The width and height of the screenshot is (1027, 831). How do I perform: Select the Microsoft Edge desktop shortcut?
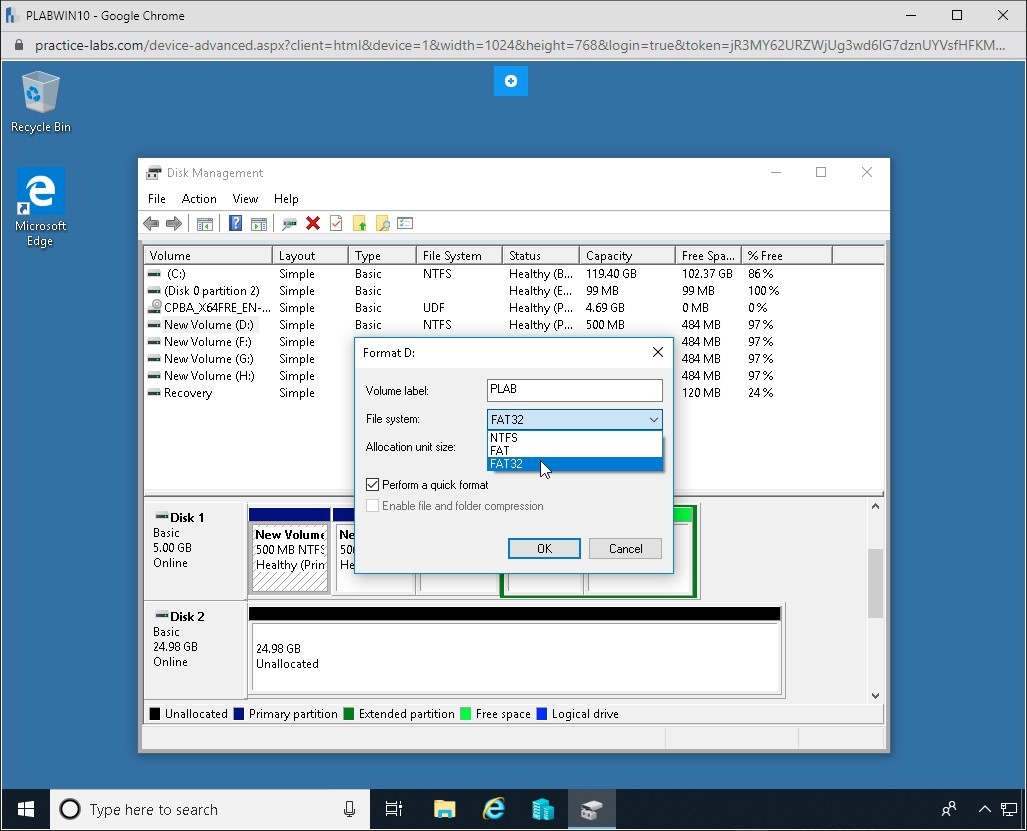point(41,207)
